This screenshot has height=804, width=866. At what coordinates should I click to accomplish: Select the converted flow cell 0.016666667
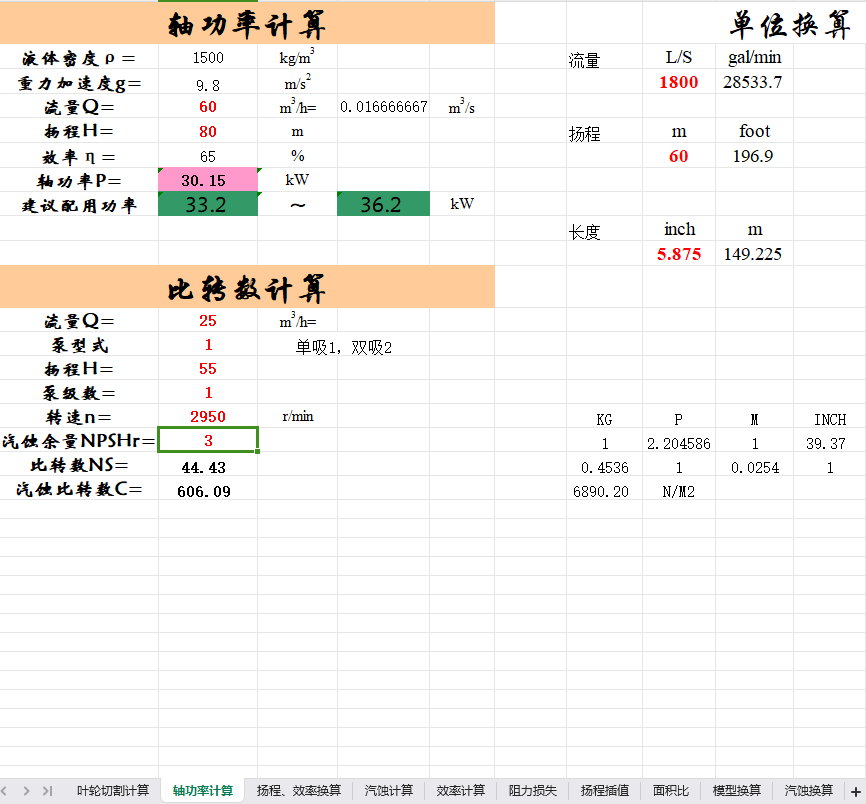(383, 106)
